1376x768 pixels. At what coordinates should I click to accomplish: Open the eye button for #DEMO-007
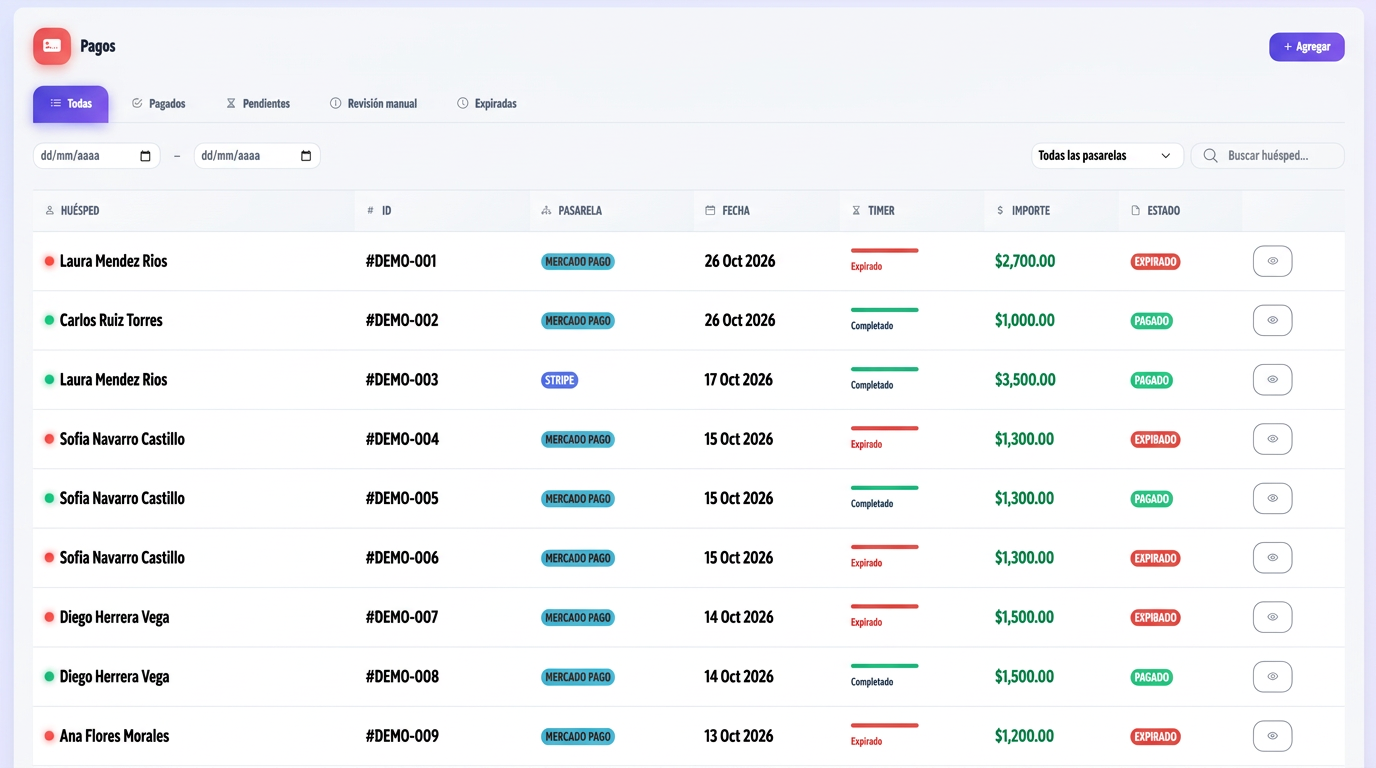pos(1272,617)
